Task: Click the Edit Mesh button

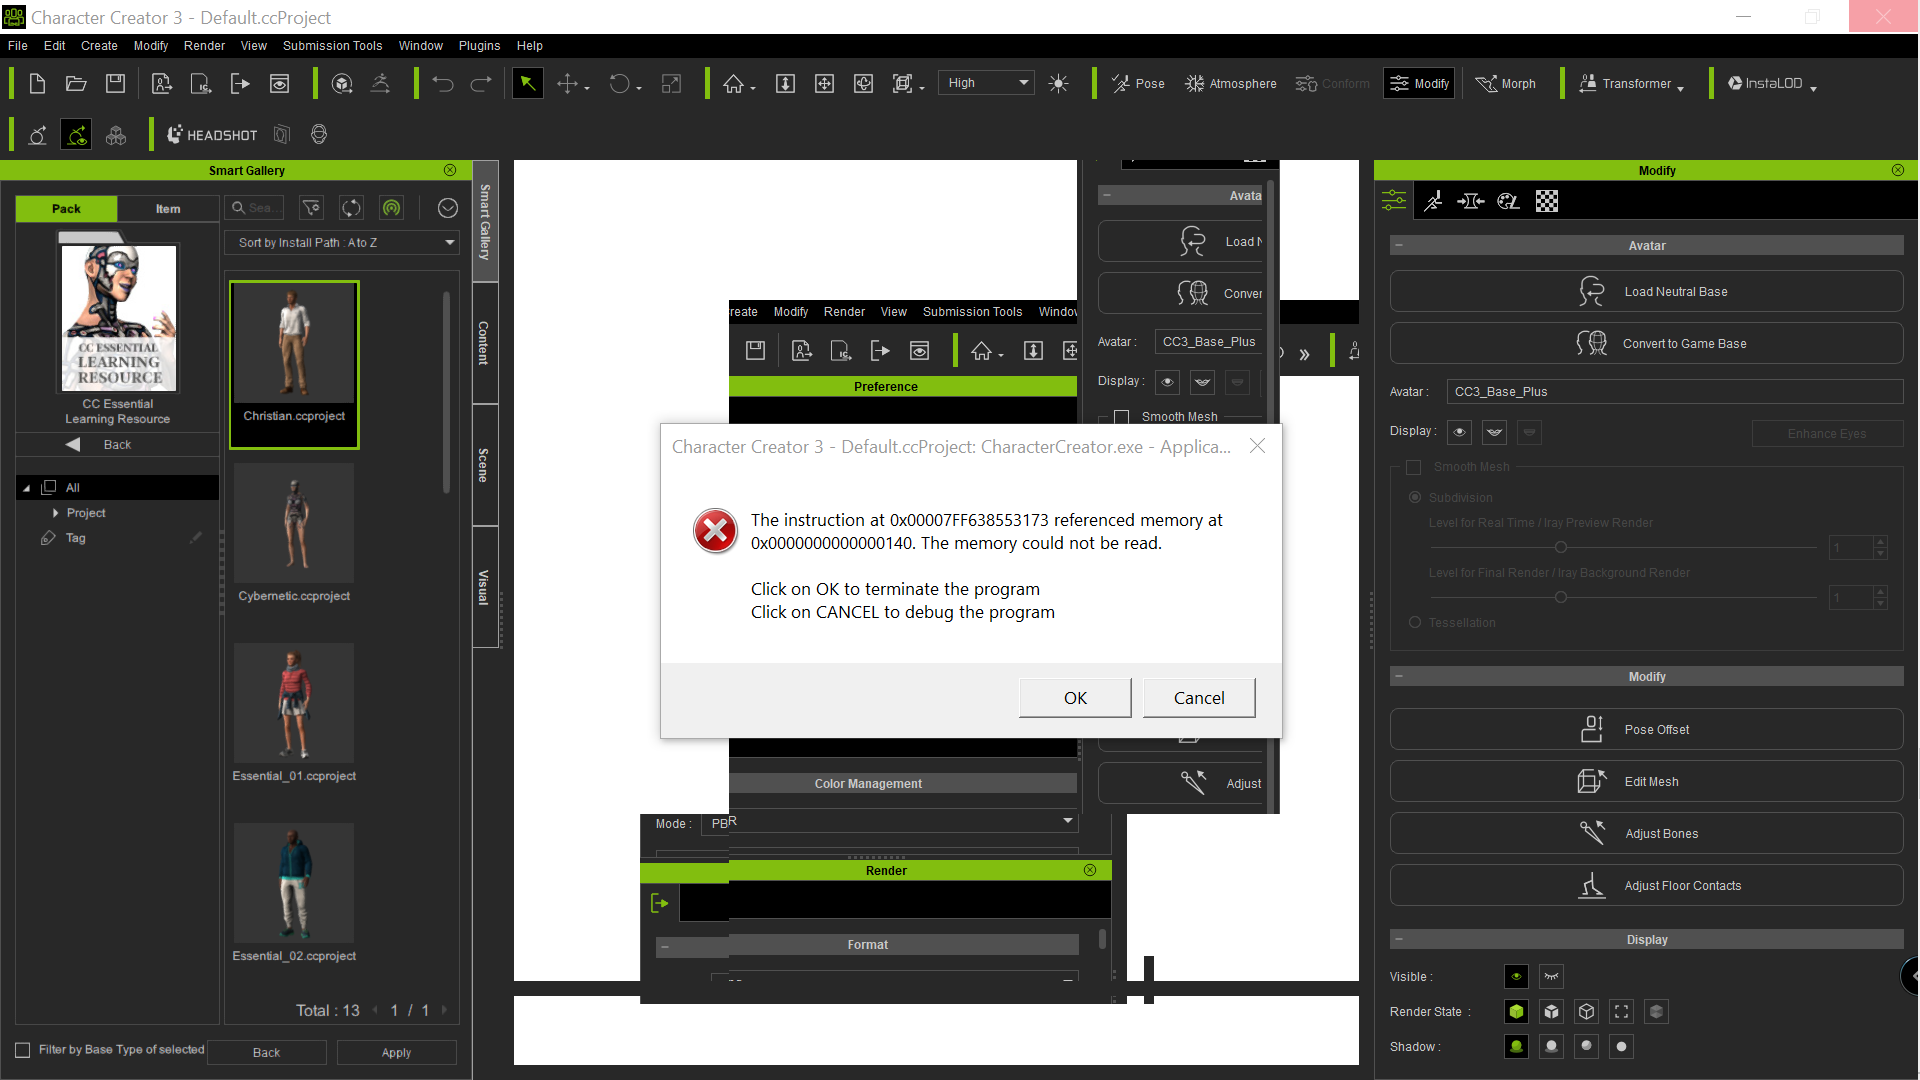Action: (1646, 782)
